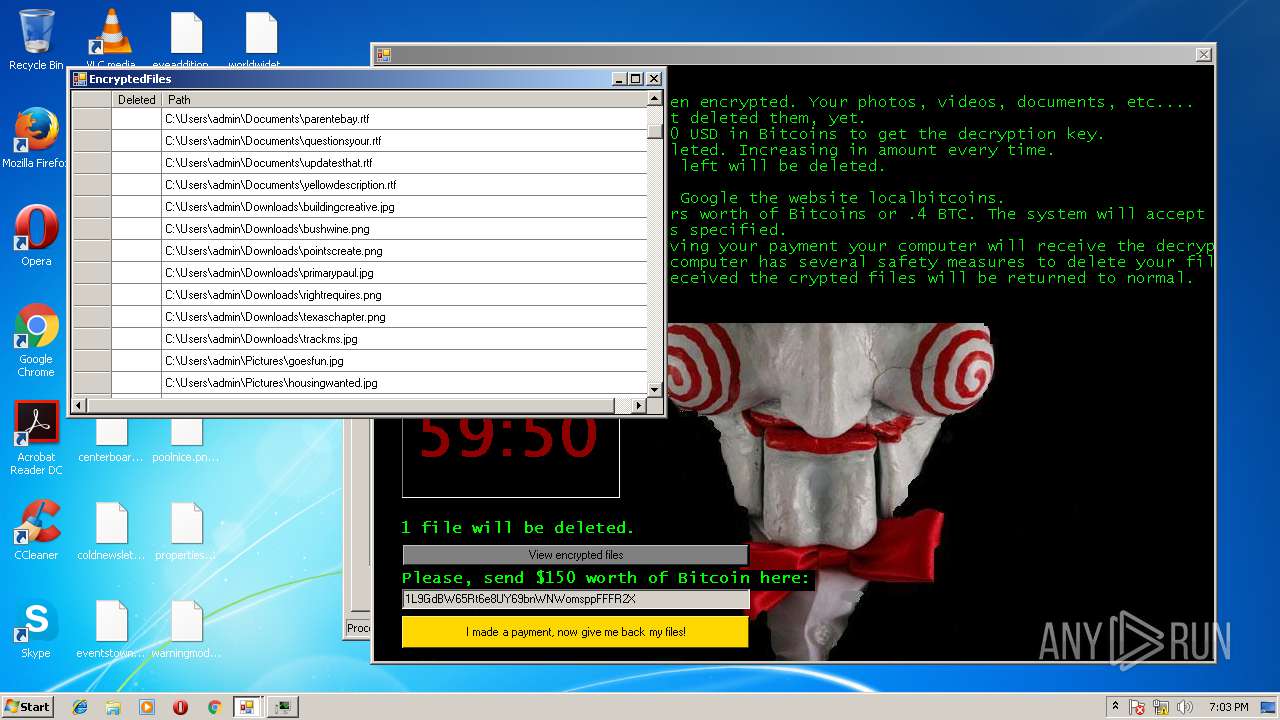Launch the Acrobat Reader DC shortcut

pyautogui.click(x=36, y=438)
